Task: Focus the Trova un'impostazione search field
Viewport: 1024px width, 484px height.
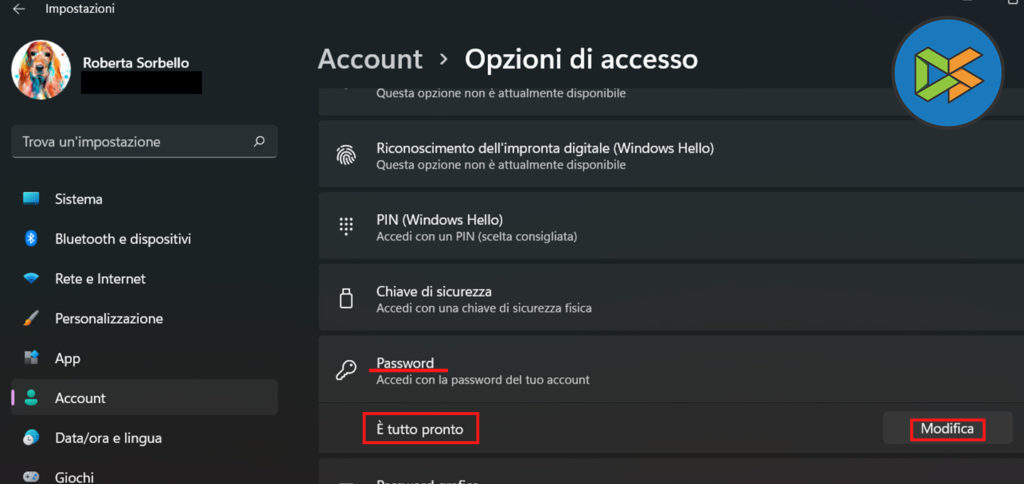Action: click(x=130, y=142)
